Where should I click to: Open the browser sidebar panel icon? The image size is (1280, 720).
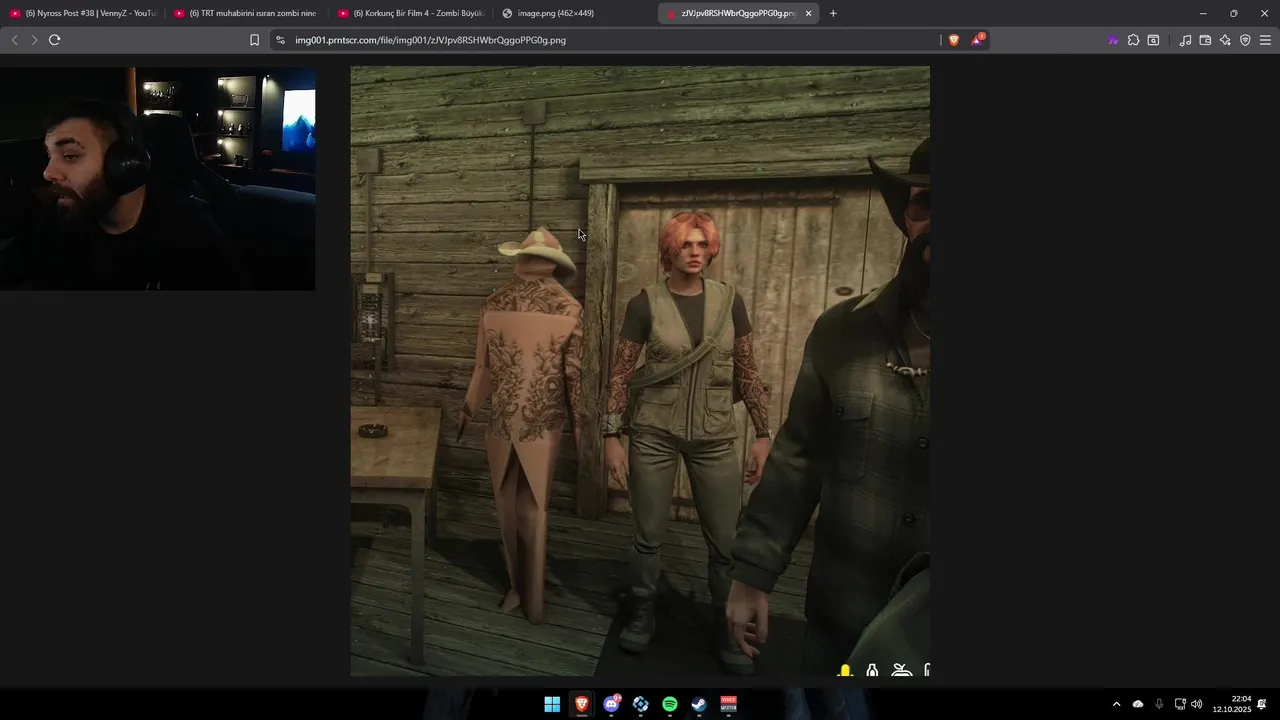pyautogui.click(x=1153, y=40)
